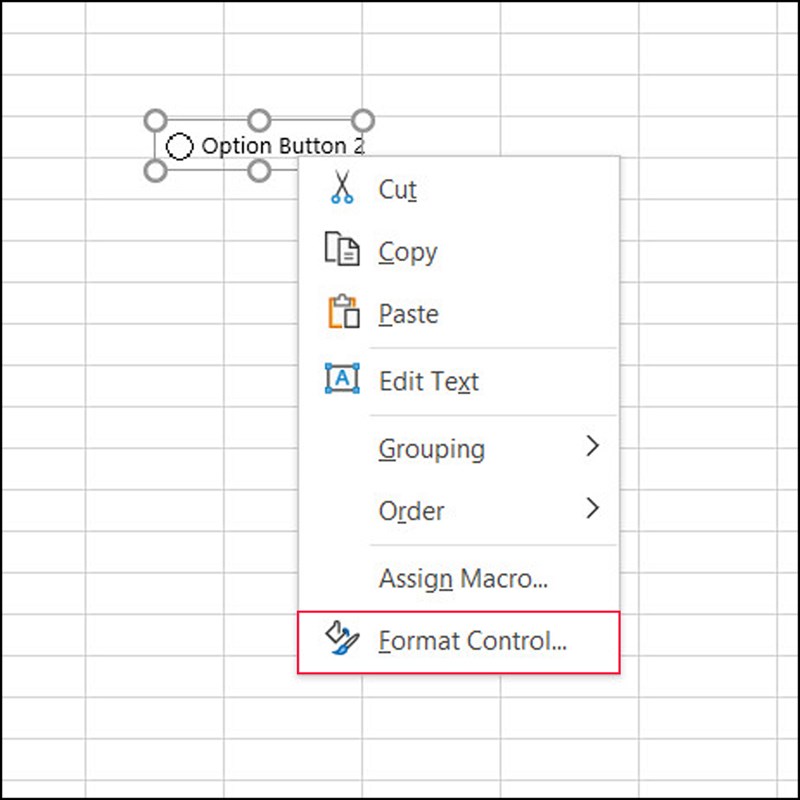800x800 pixels.
Task: Expand the Grouping submenu
Action: click(x=432, y=448)
